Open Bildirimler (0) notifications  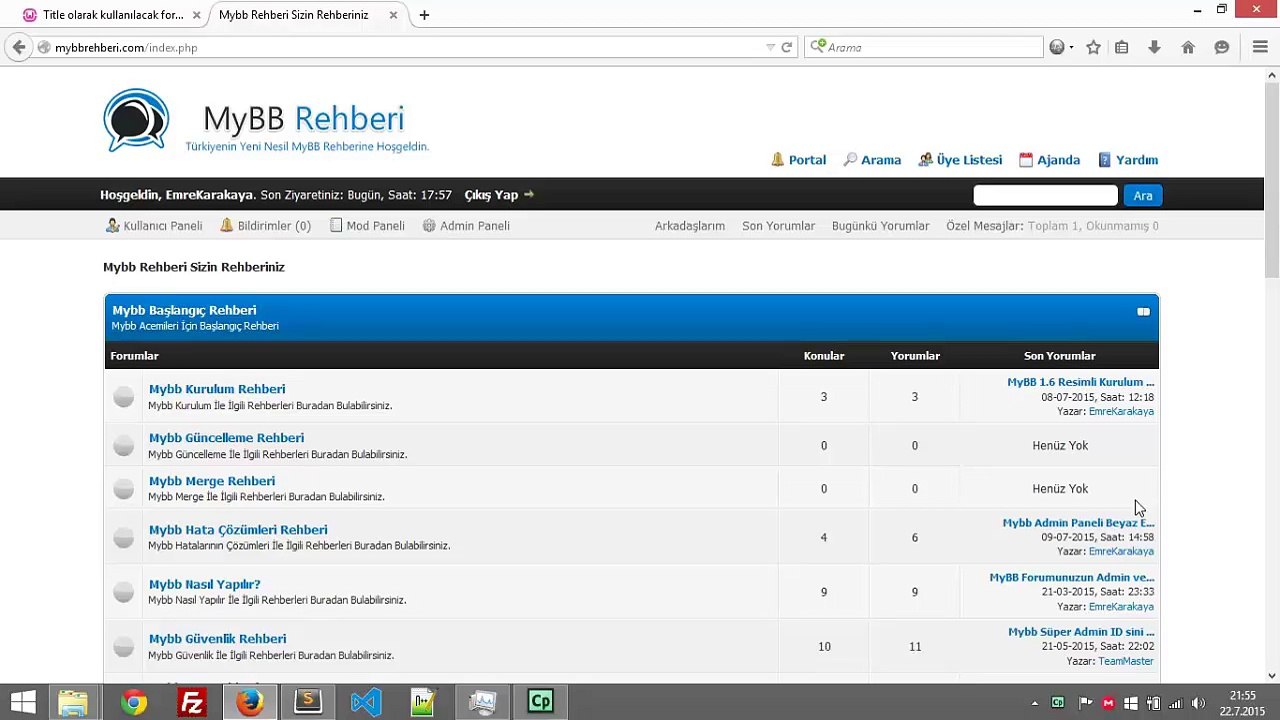265,226
